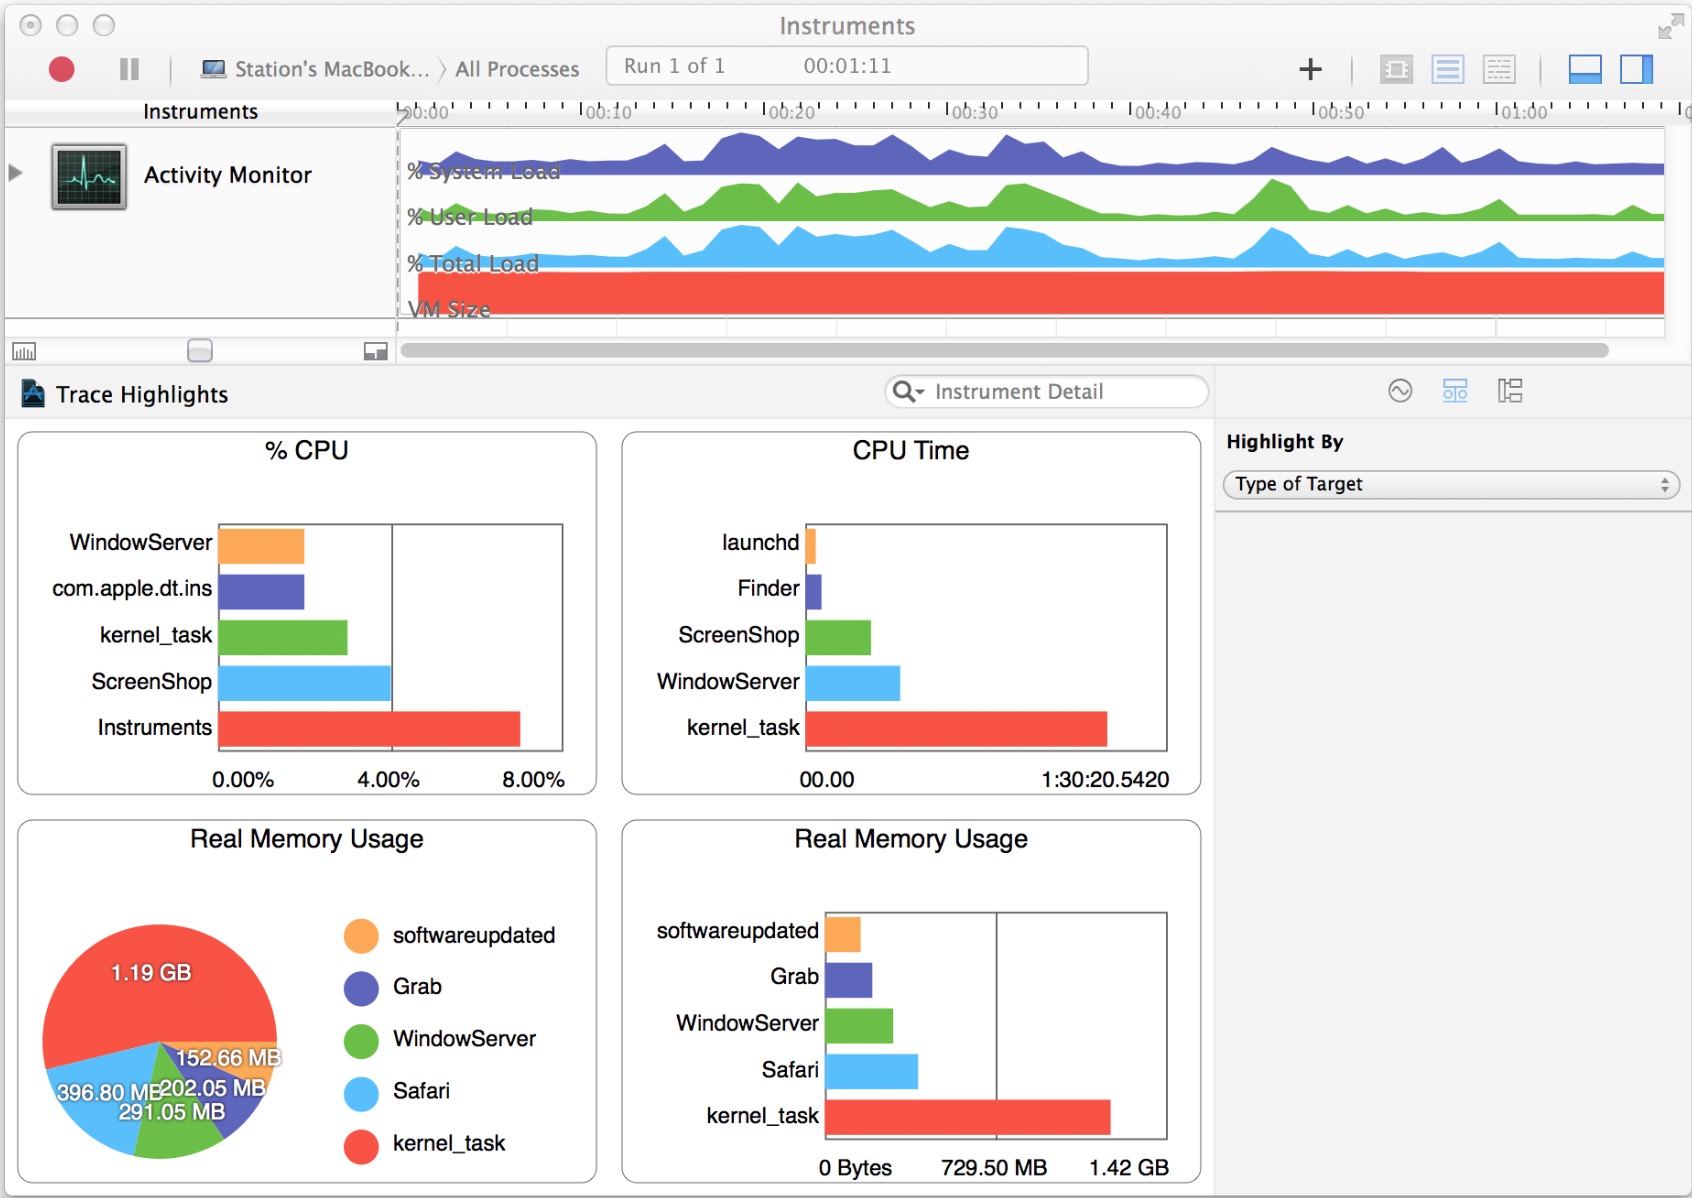The image size is (1692, 1198).
Task: Click the red kernel_task legend swatch
Action: (x=361, y=1146)
